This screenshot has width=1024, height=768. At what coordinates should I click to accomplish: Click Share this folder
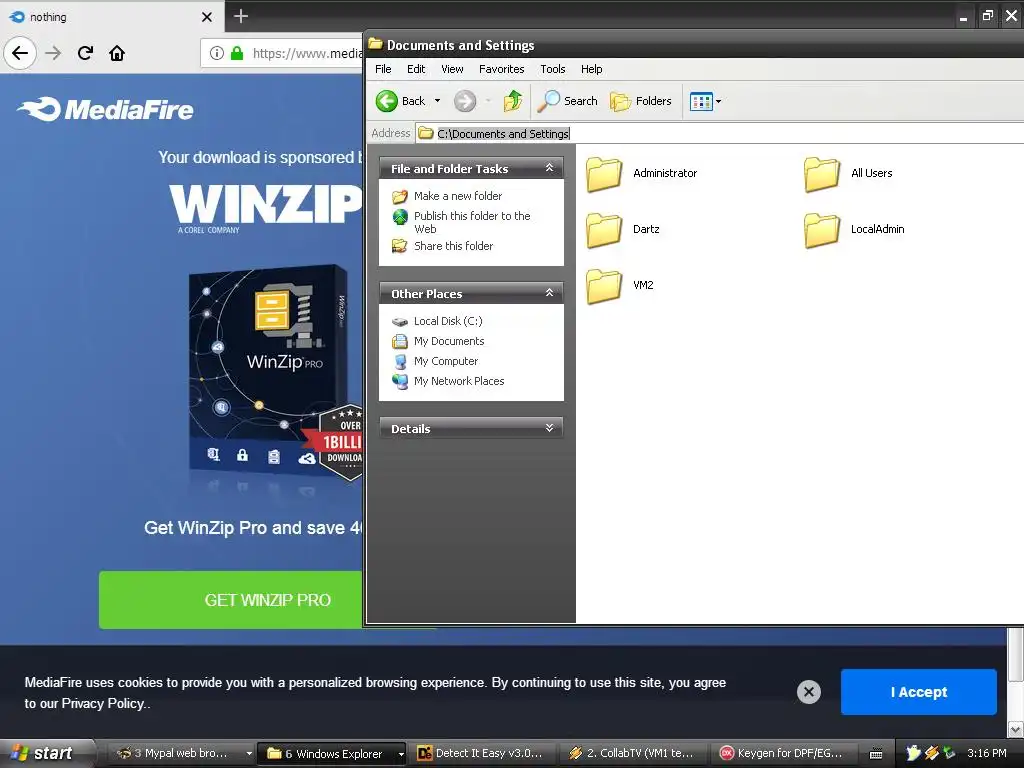click(453, 246)
